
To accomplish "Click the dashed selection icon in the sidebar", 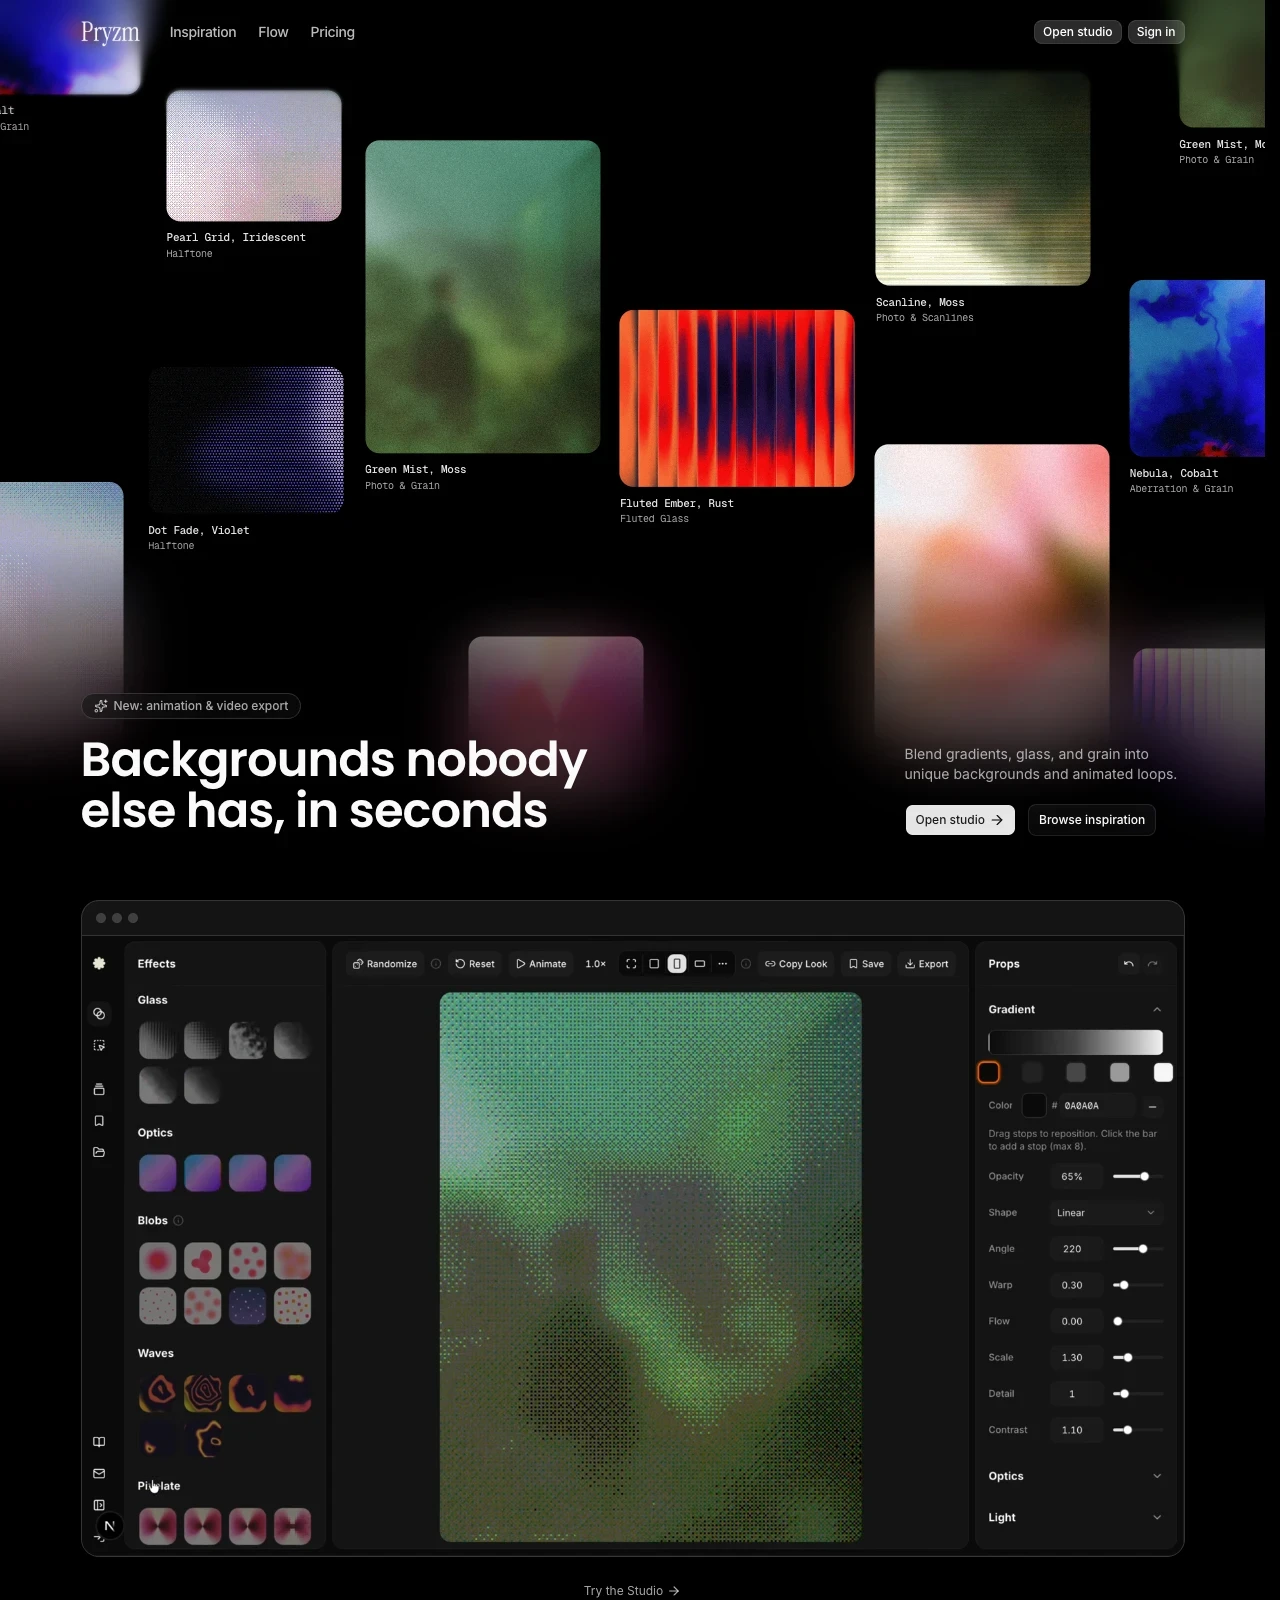I will tap(99, 1046).
